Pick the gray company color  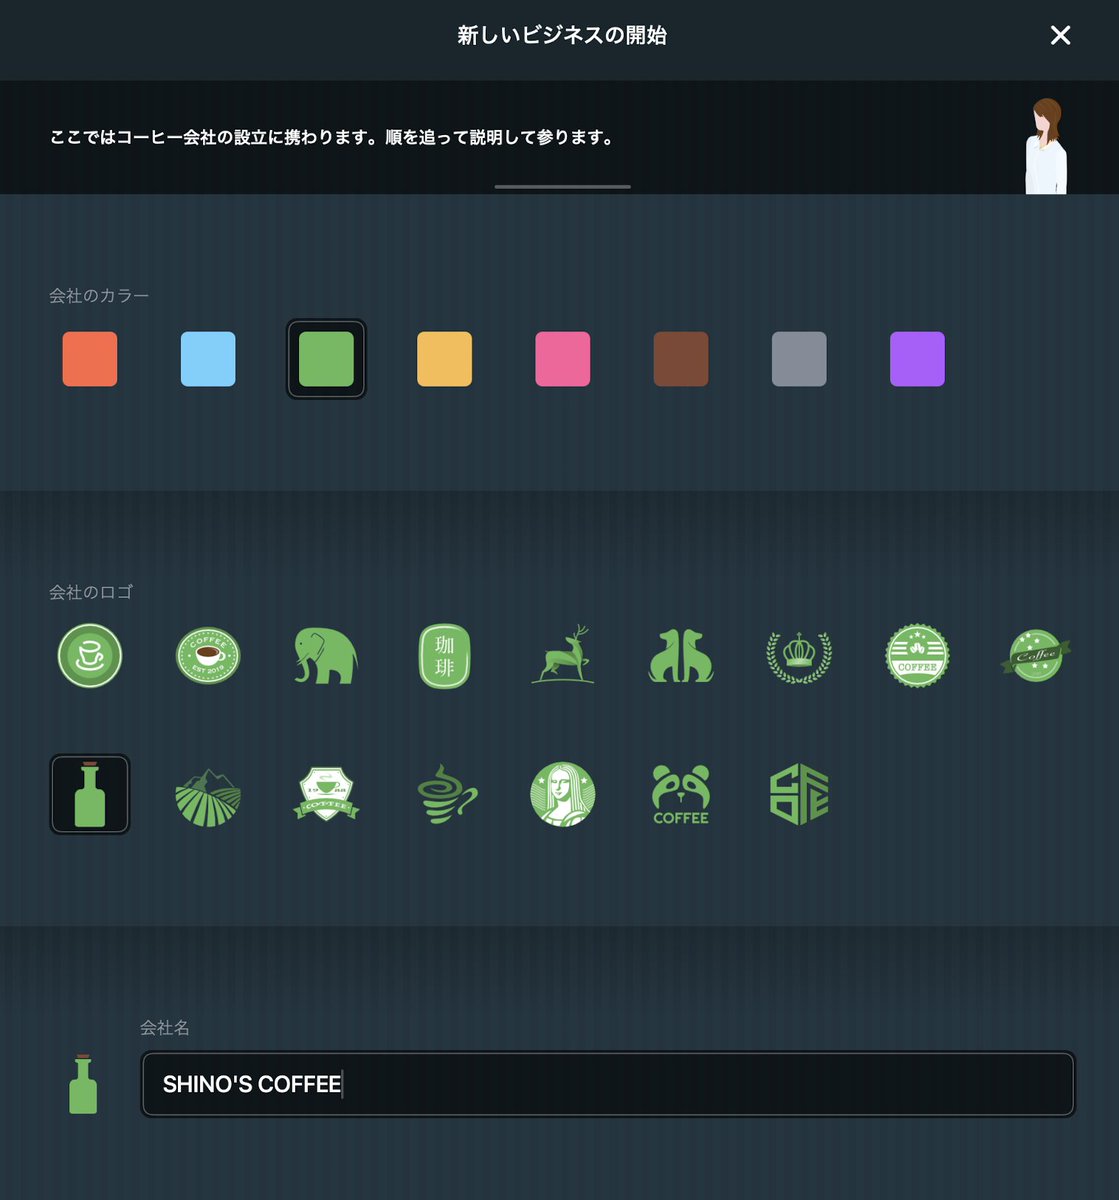(x=799, y=359)
